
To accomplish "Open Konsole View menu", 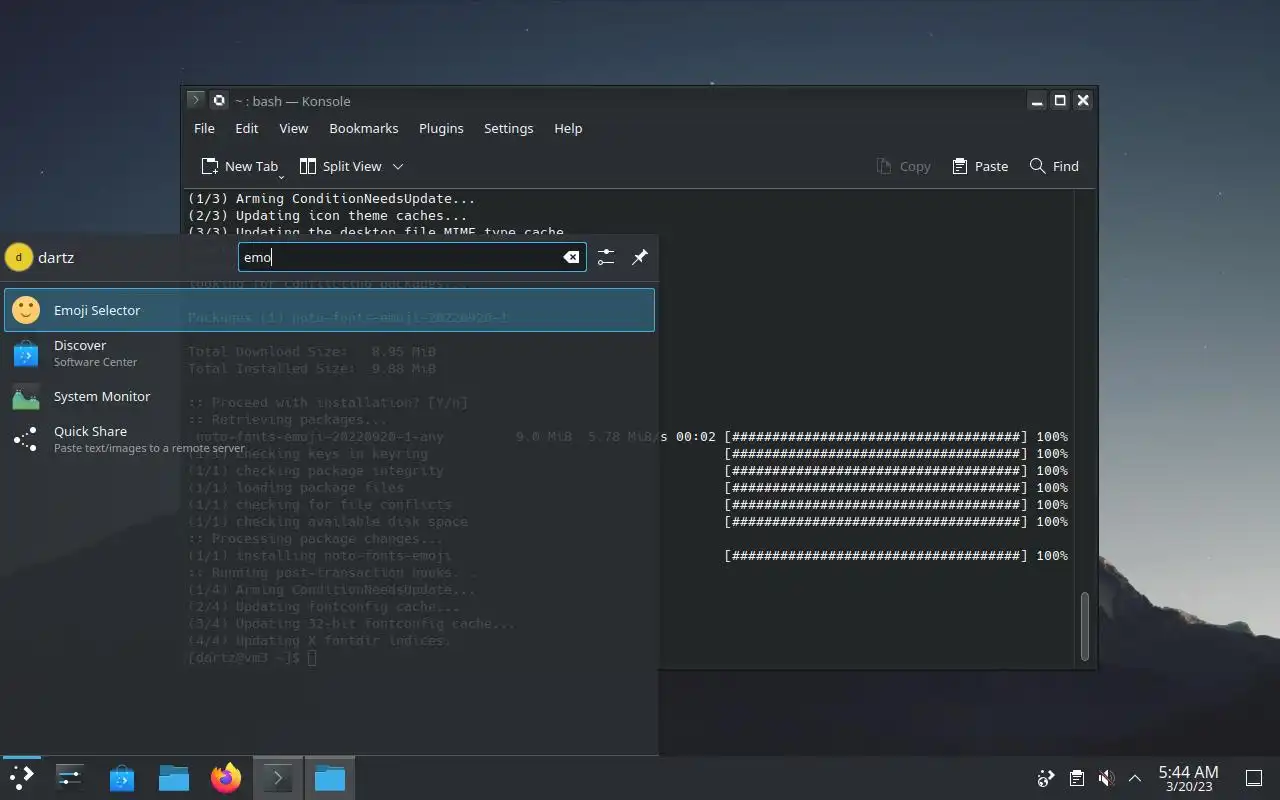I will [x=293, y=128].
